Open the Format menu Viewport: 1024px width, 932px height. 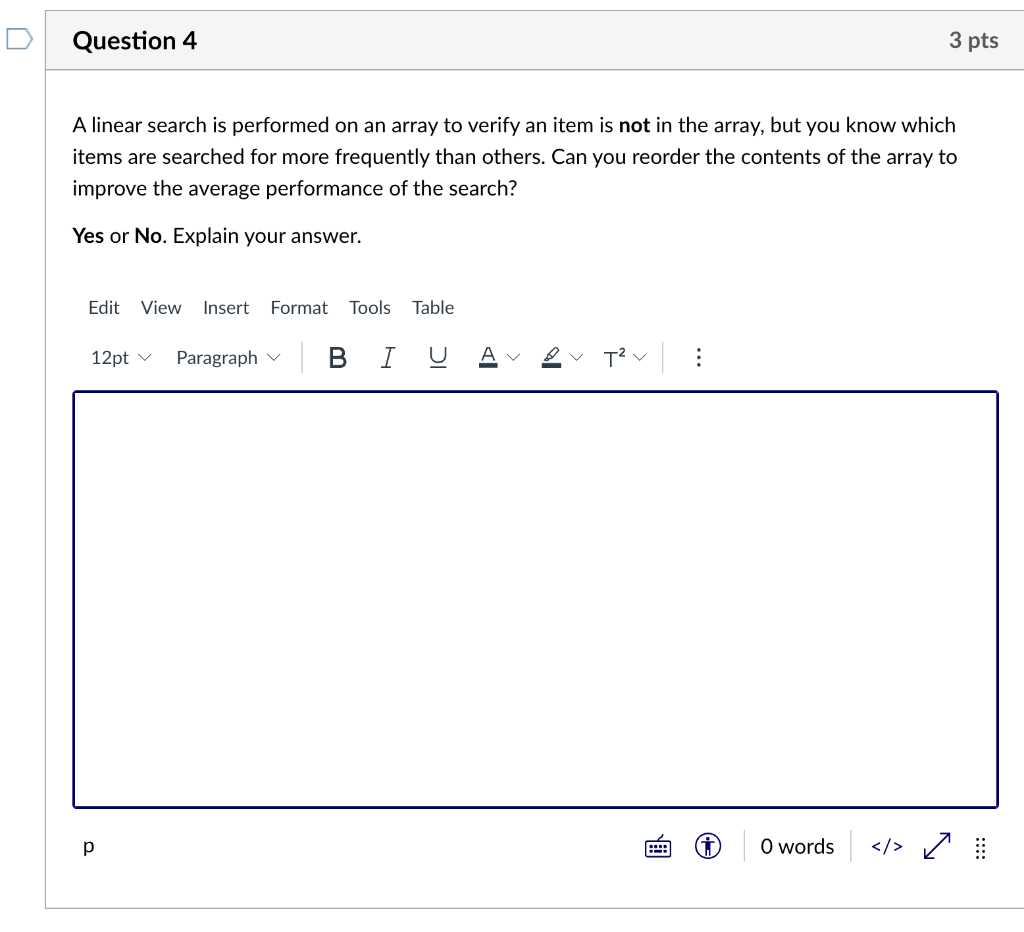pyautogui.click(x=298, y=307)
